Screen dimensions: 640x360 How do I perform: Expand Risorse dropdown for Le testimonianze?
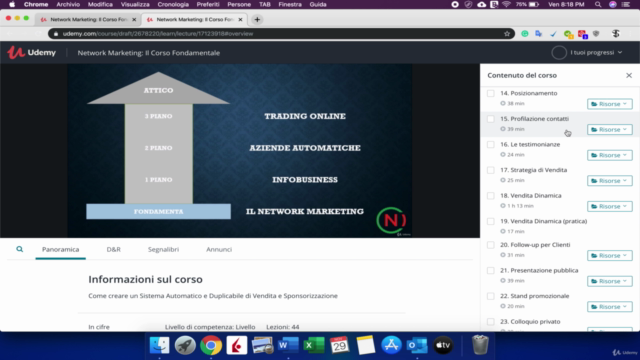point(609,155)
